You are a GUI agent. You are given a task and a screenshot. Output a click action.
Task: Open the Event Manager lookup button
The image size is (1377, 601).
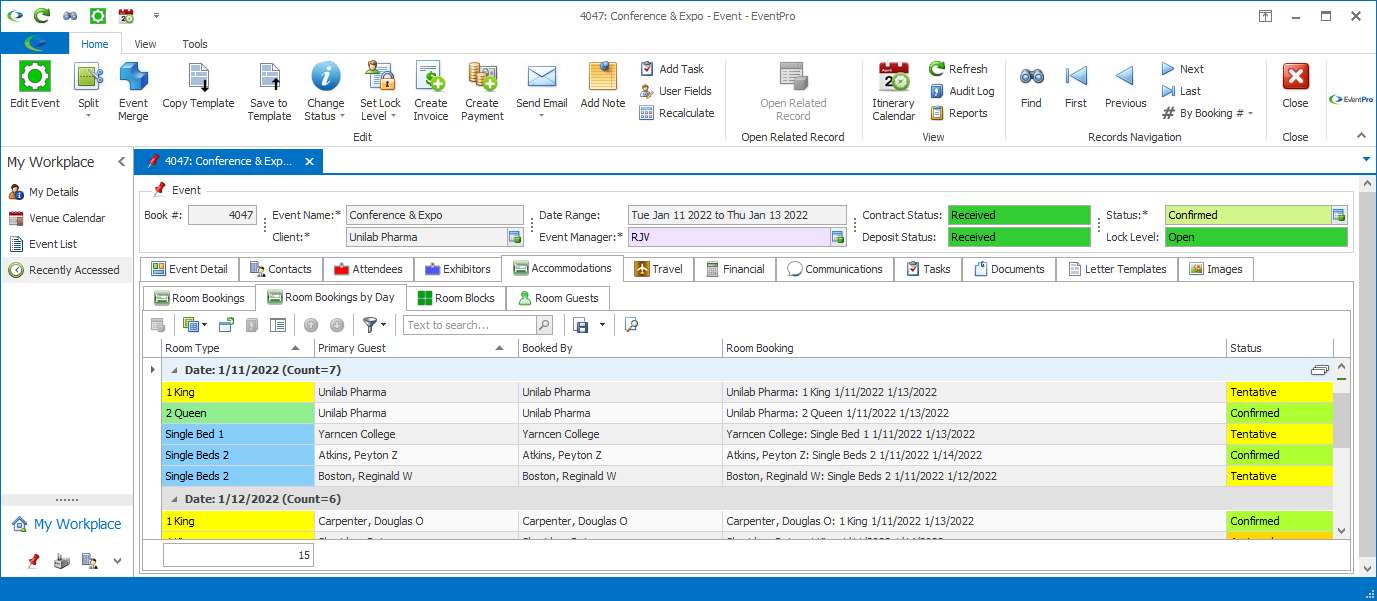pos(838,237)
